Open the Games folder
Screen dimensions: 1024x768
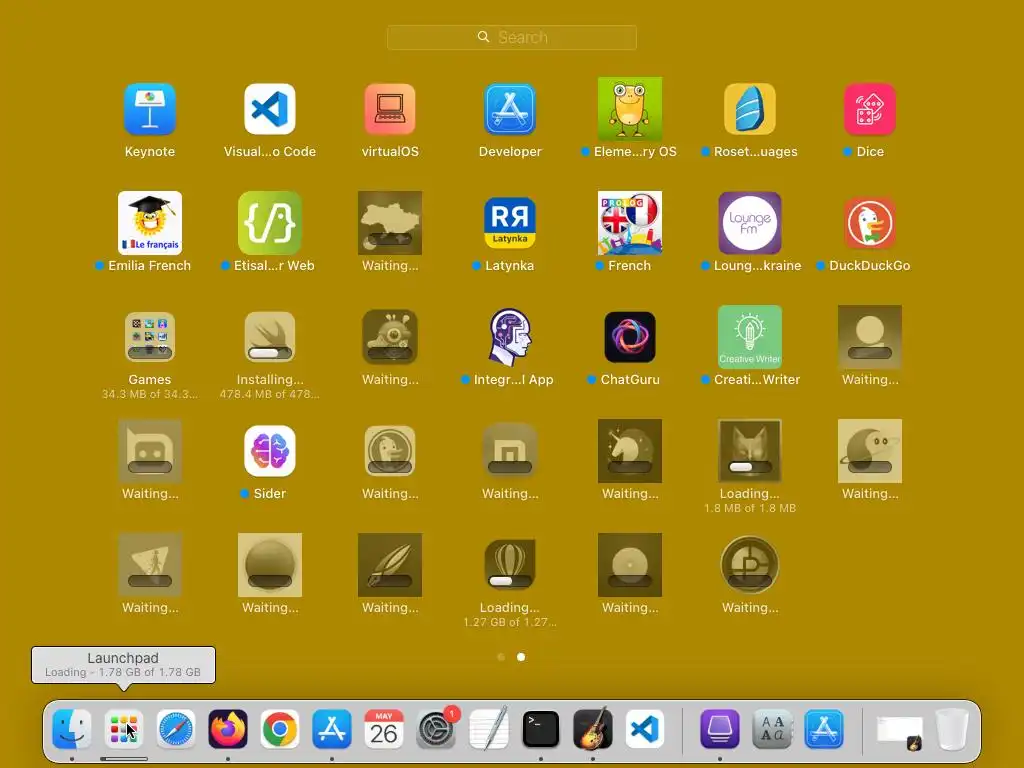coord(150,336)
